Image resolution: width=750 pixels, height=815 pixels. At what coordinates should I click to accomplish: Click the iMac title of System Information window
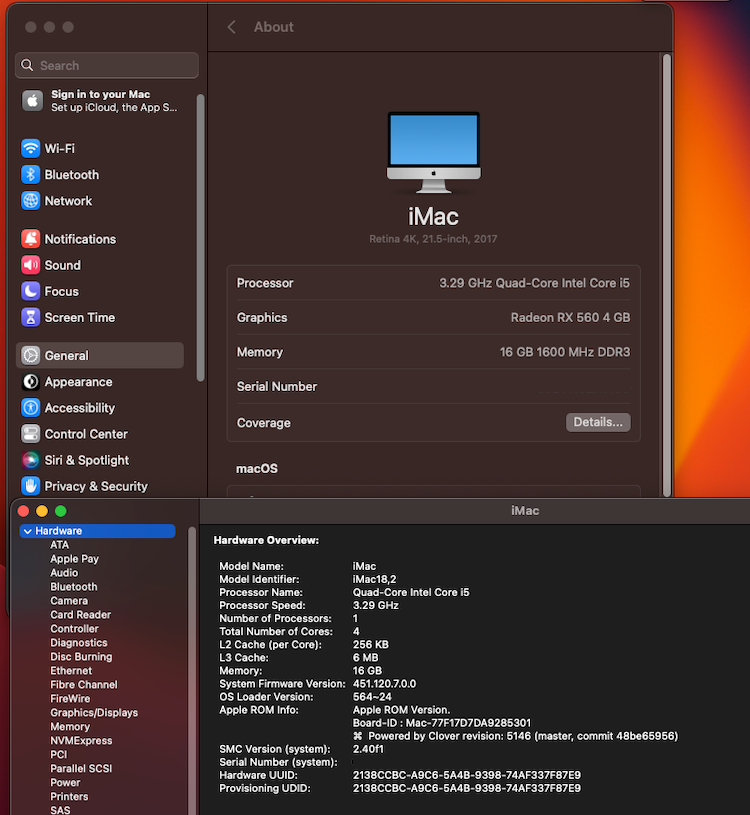click(525, 511)
